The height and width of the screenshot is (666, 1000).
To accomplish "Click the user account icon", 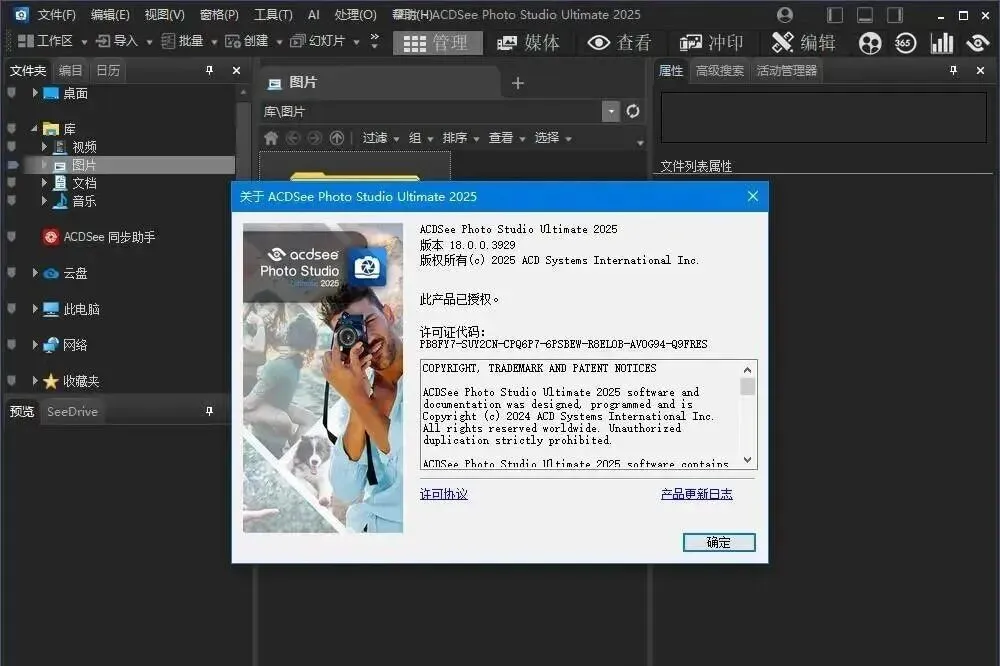I will coord(785,14).
